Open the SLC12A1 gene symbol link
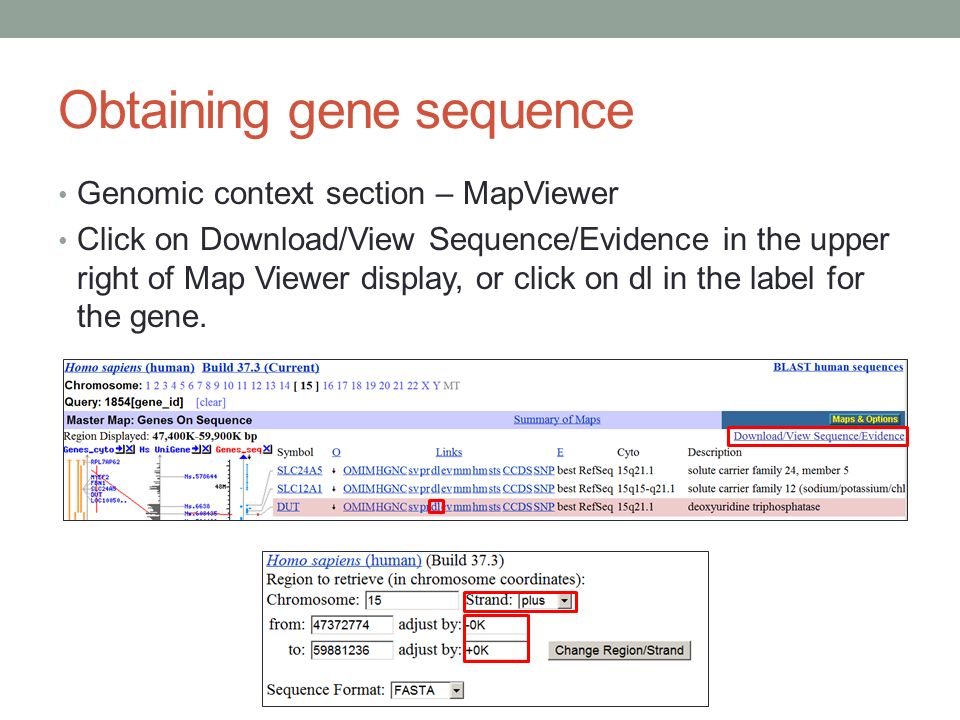The height and width of the screenshot is (720, 960). point(299,489)
